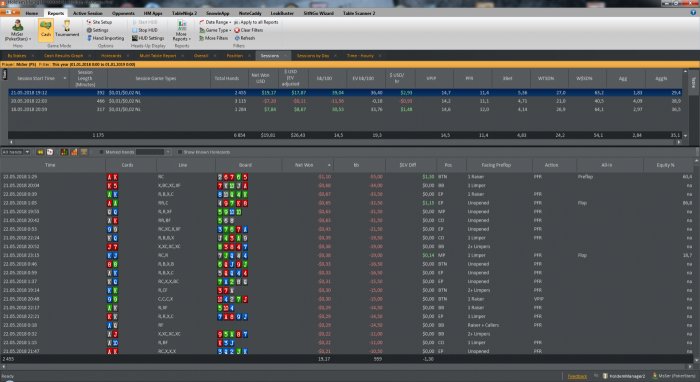The width and height of the screenshot is (700, 382).
Task: Enable the Marked hands checkbox
Action: pos(101,152)
